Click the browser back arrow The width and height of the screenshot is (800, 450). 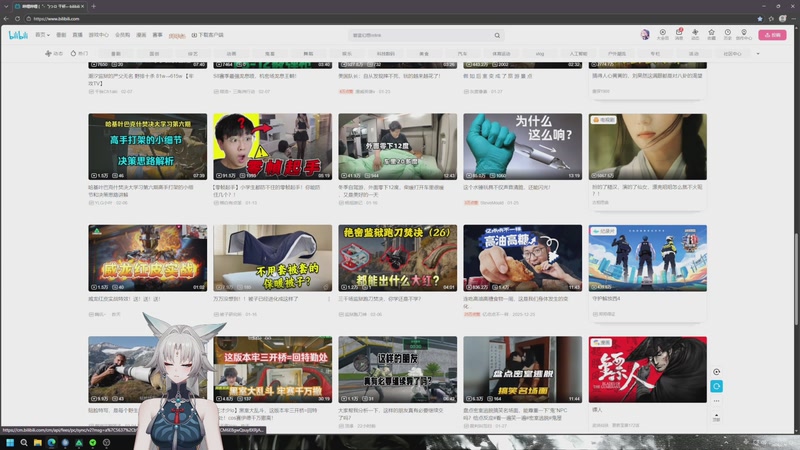pos(6,18)
